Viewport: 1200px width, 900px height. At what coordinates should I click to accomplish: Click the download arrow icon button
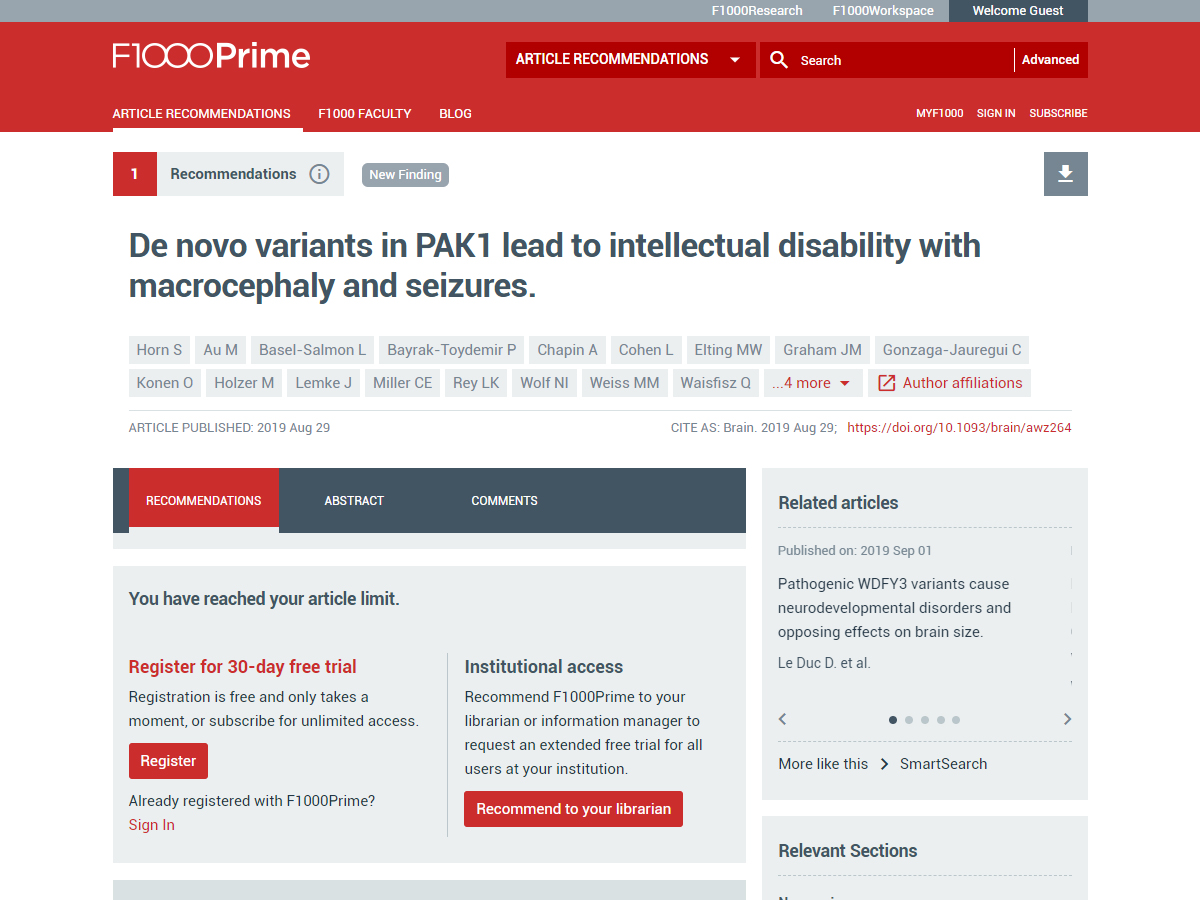(x=1065, y=174)
